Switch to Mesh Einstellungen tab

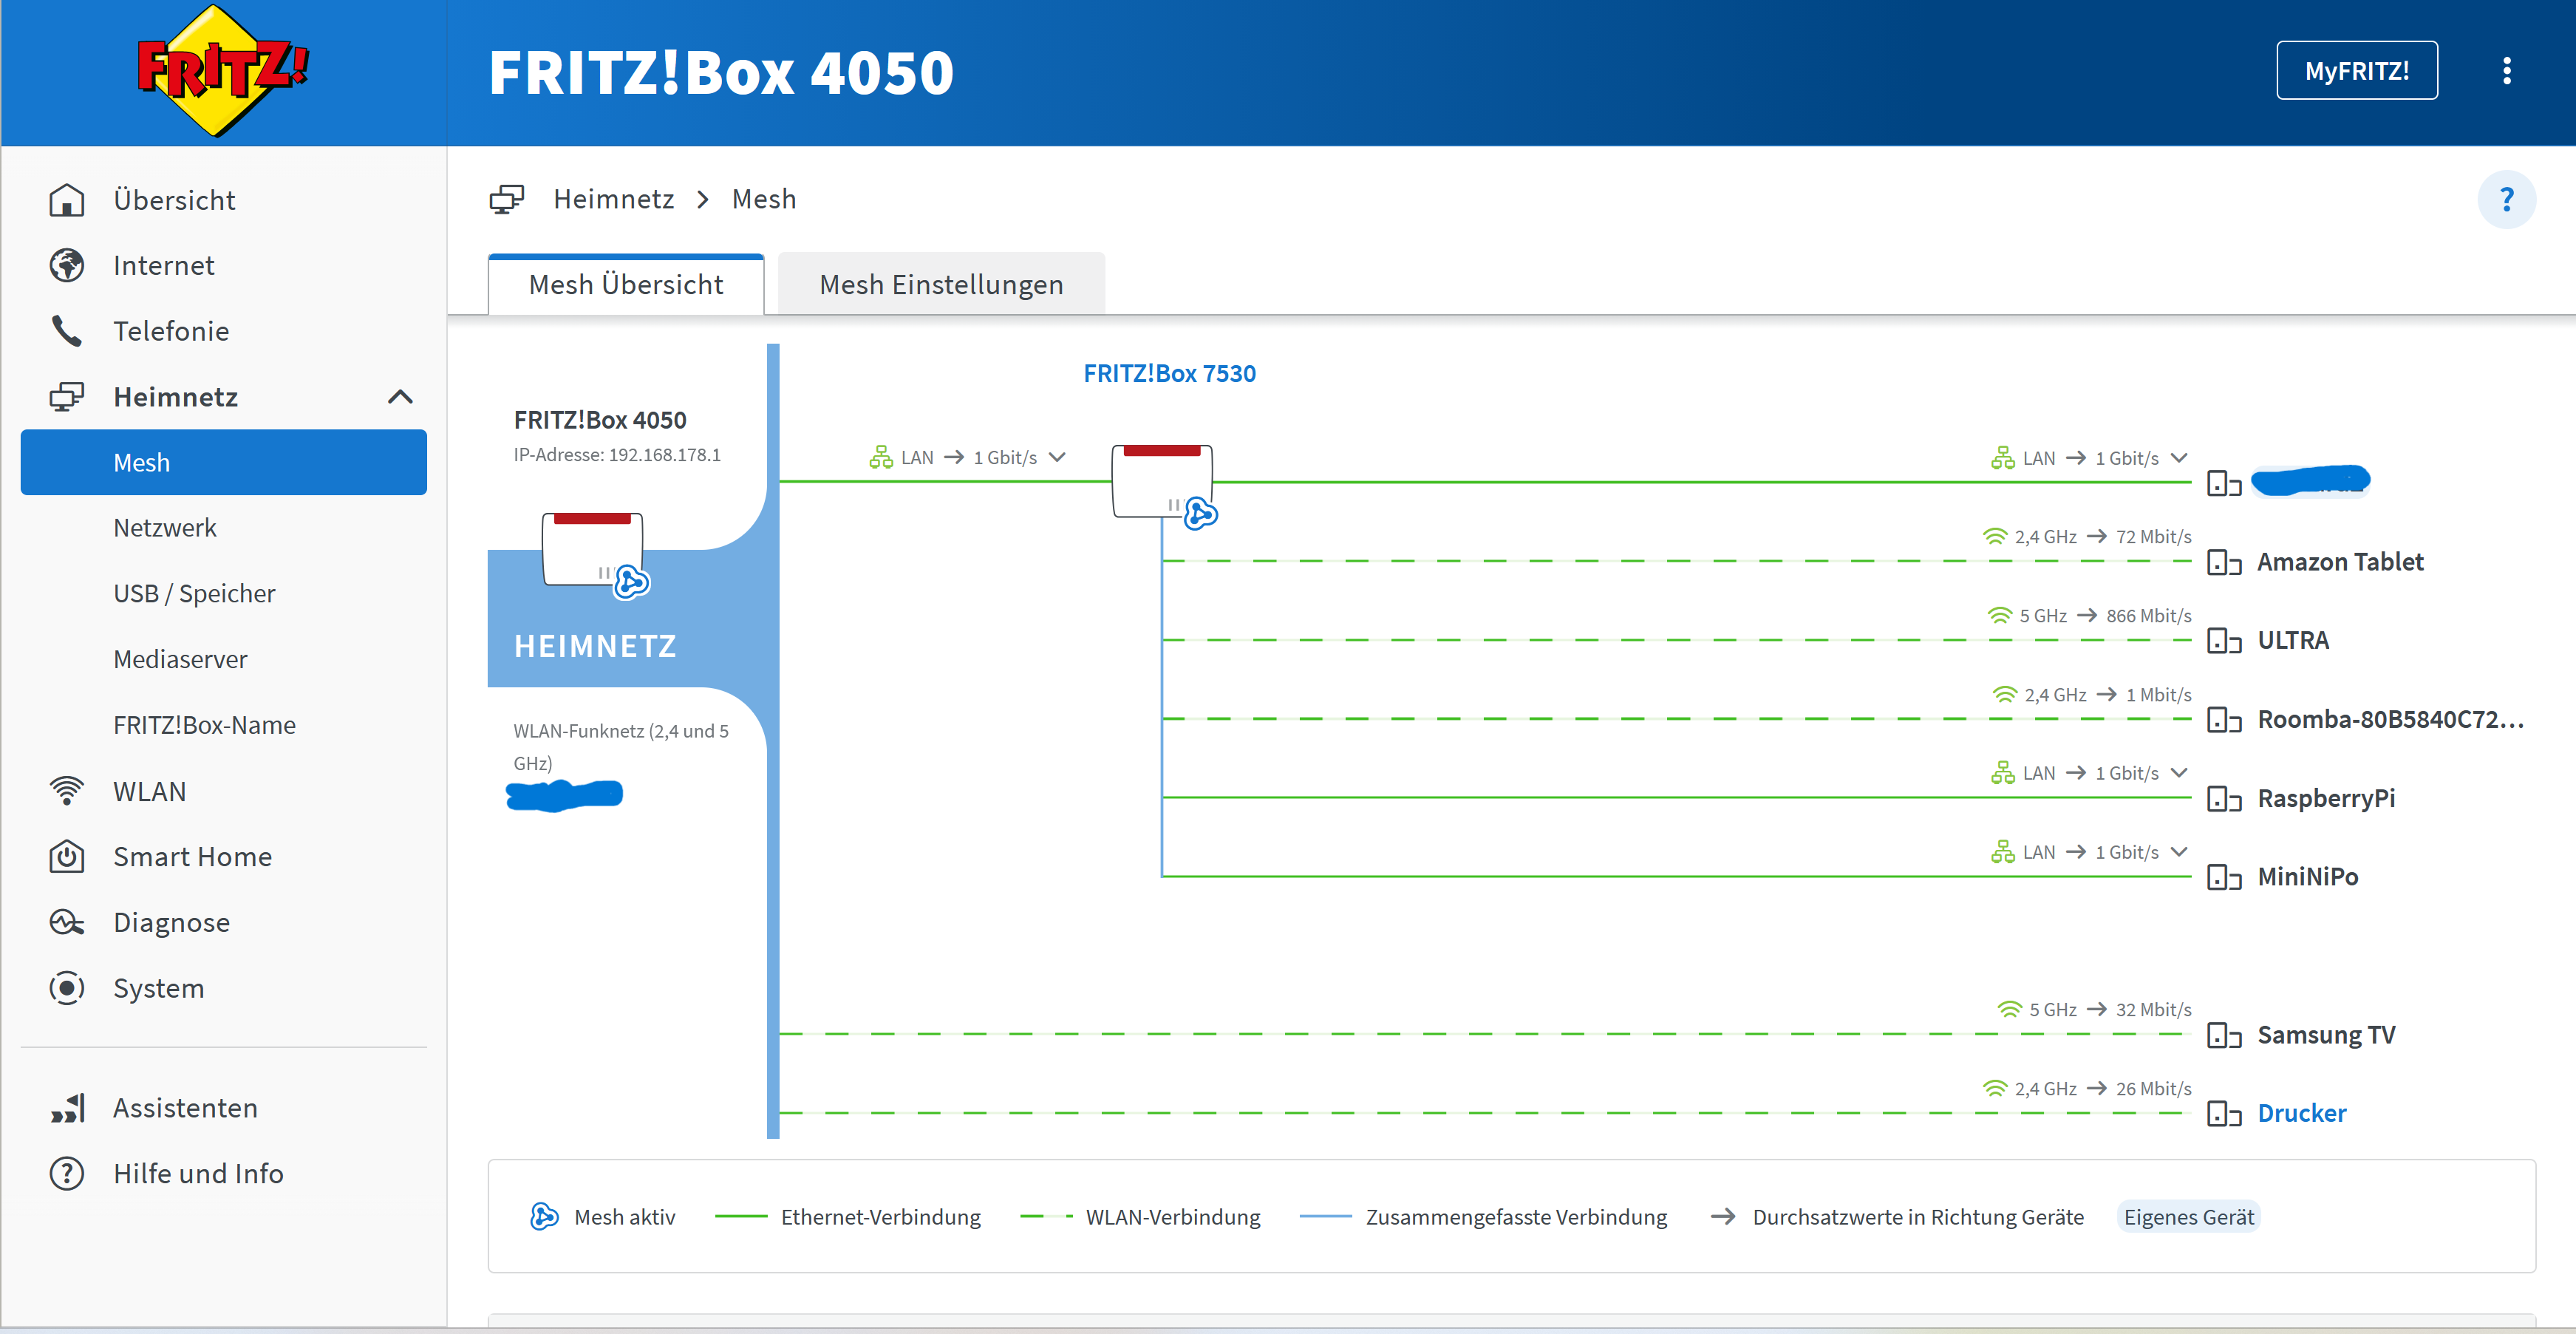940,285
